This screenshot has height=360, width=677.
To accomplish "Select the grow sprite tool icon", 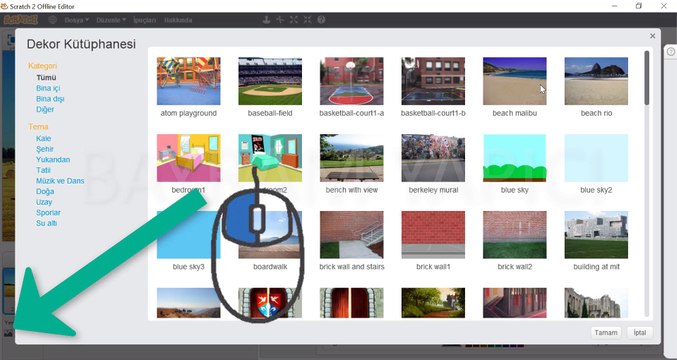I will 294,20.
